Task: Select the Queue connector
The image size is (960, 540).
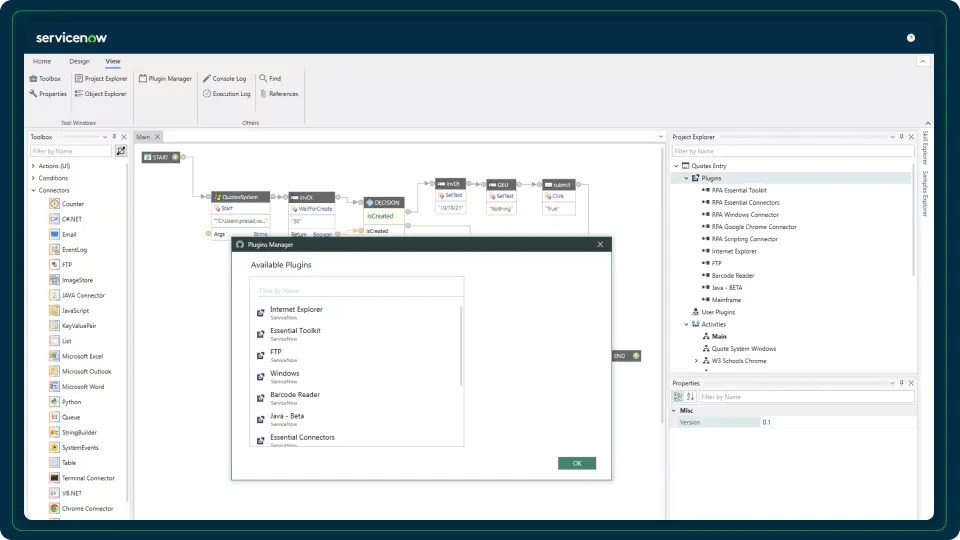Action: [x=65, y=417]
